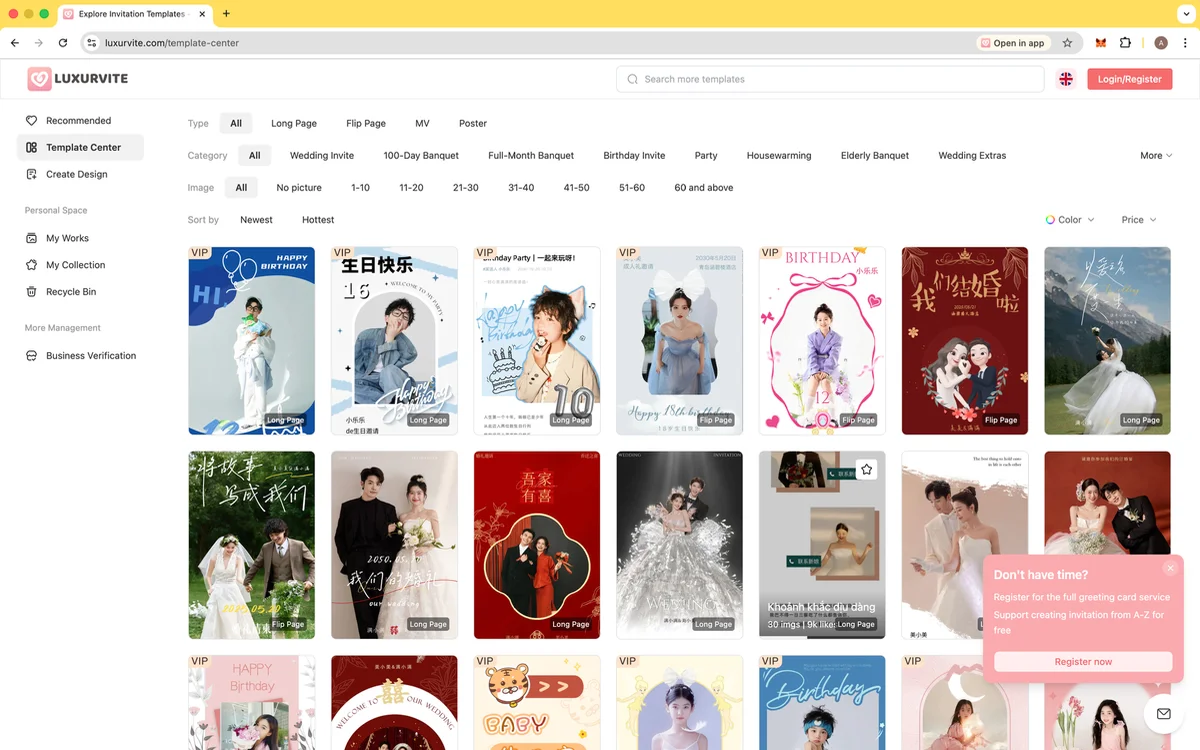The image size is (1200, 750).
Task: Select Birthday Invite category
Action: pos(634,155)
